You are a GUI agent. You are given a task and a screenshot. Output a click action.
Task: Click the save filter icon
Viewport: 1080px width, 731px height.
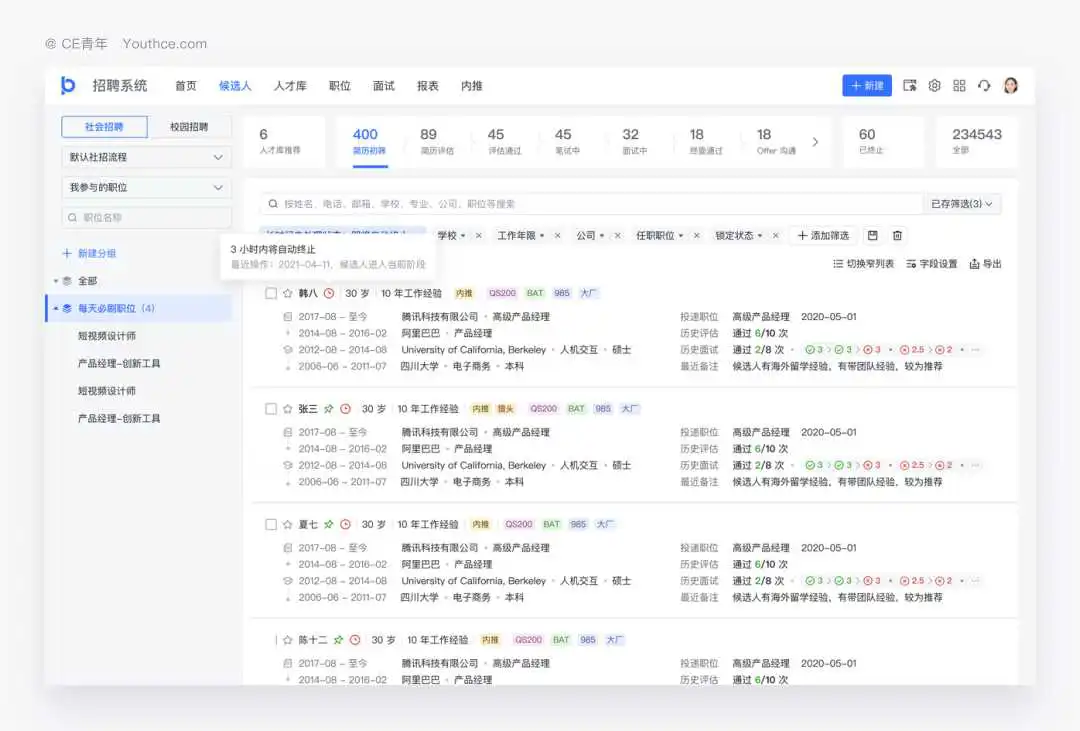point(872,236)
